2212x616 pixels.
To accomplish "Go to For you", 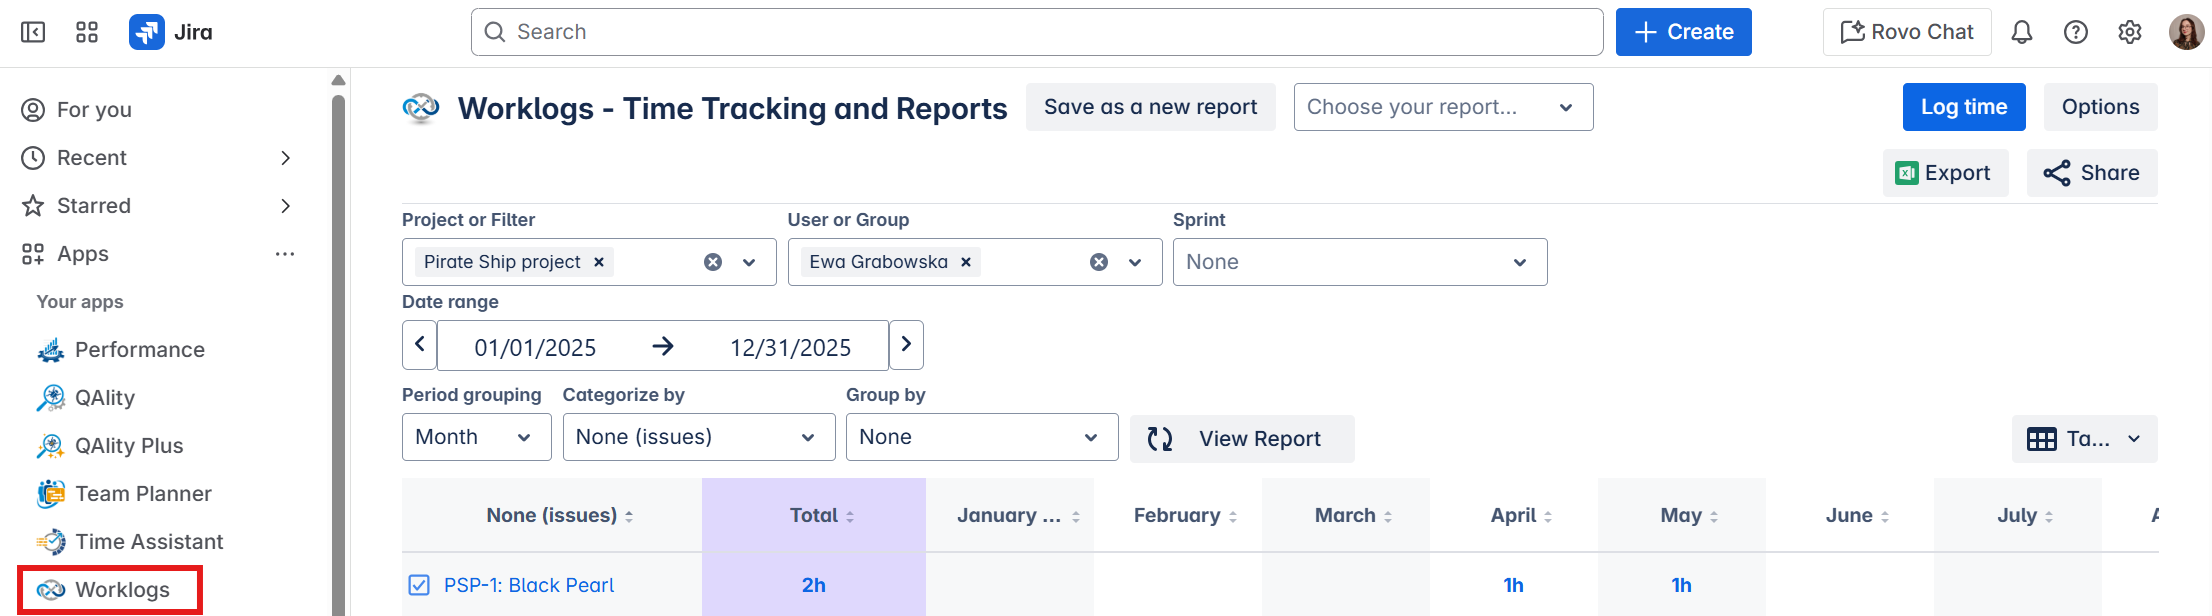I will pos(94,110).
